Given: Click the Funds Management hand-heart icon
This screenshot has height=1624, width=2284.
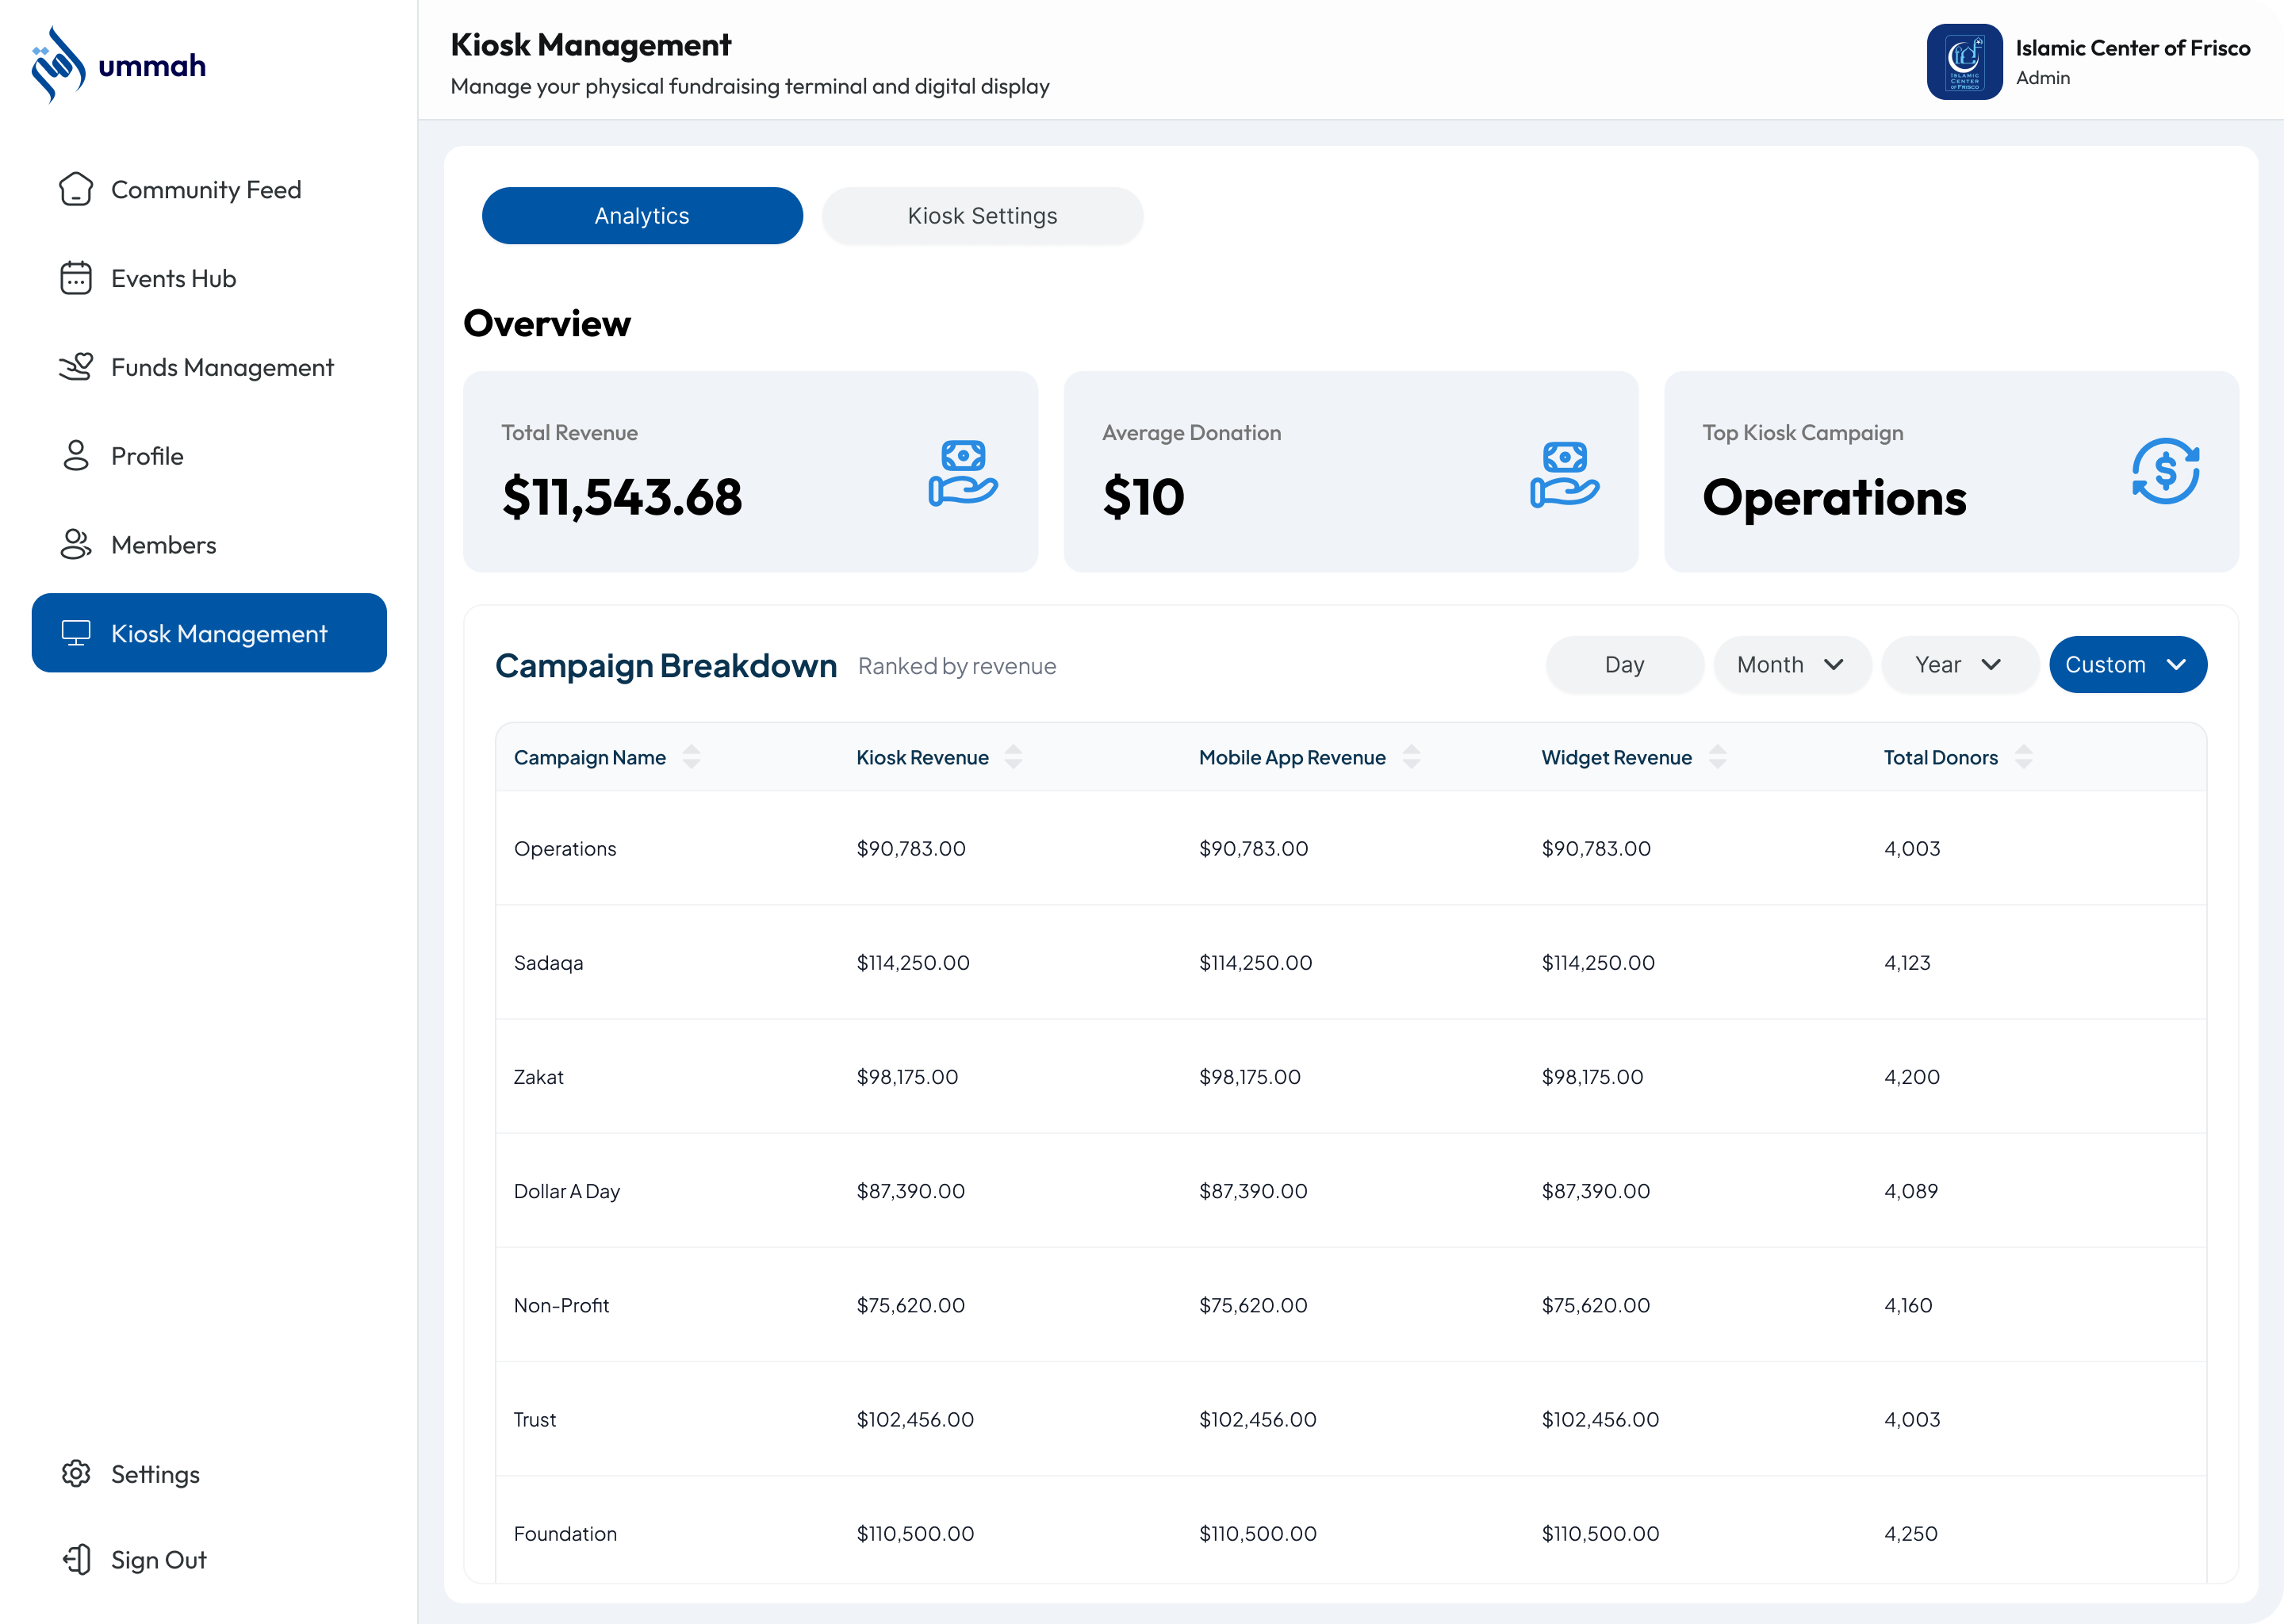Looking at the screenshot, I should (76, 367).
